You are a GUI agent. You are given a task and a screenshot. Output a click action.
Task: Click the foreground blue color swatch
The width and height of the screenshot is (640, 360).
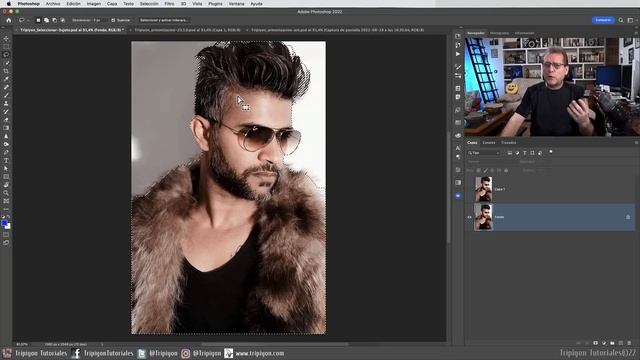pos(4,223)
